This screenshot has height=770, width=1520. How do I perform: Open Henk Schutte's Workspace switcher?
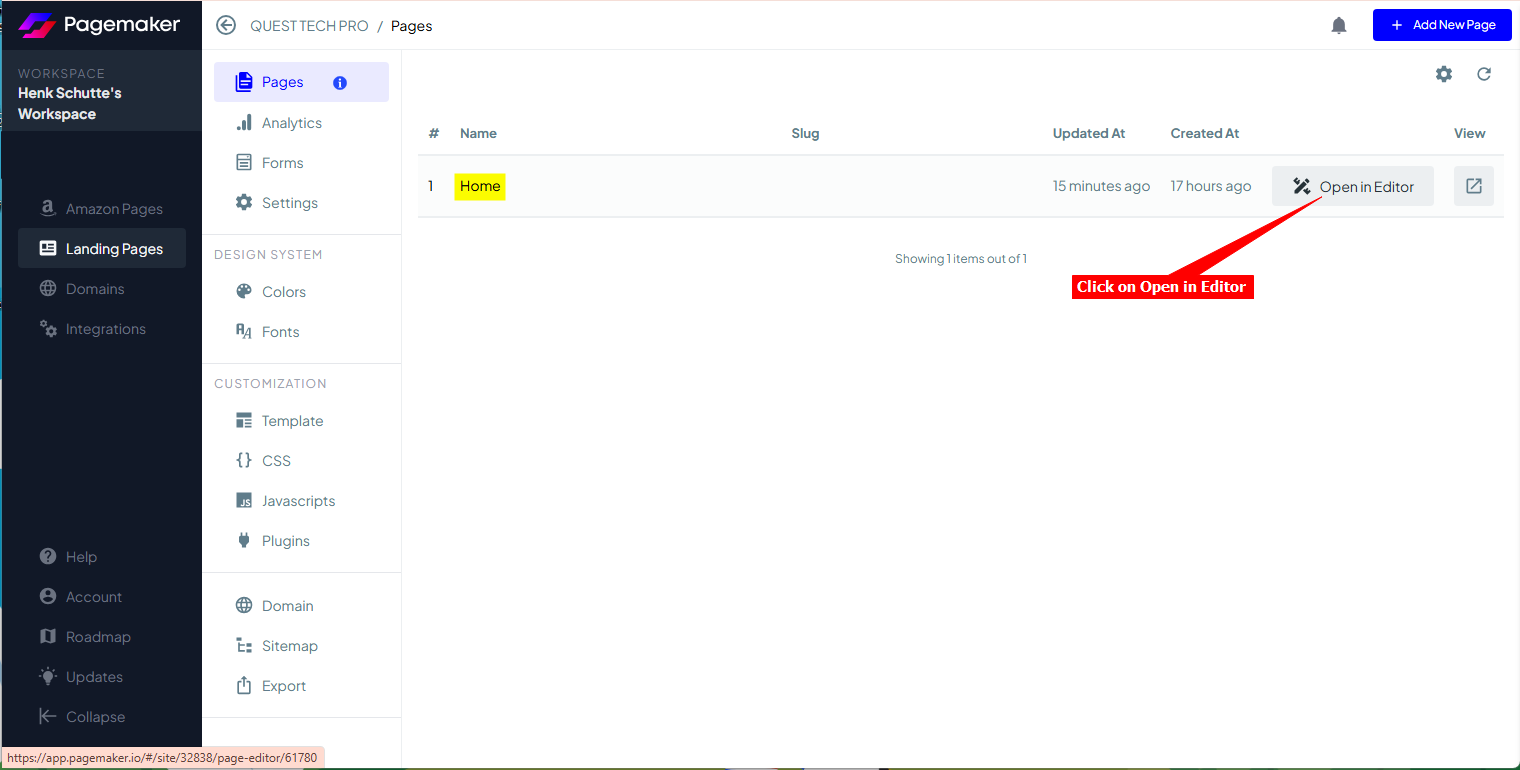[101, 93]
